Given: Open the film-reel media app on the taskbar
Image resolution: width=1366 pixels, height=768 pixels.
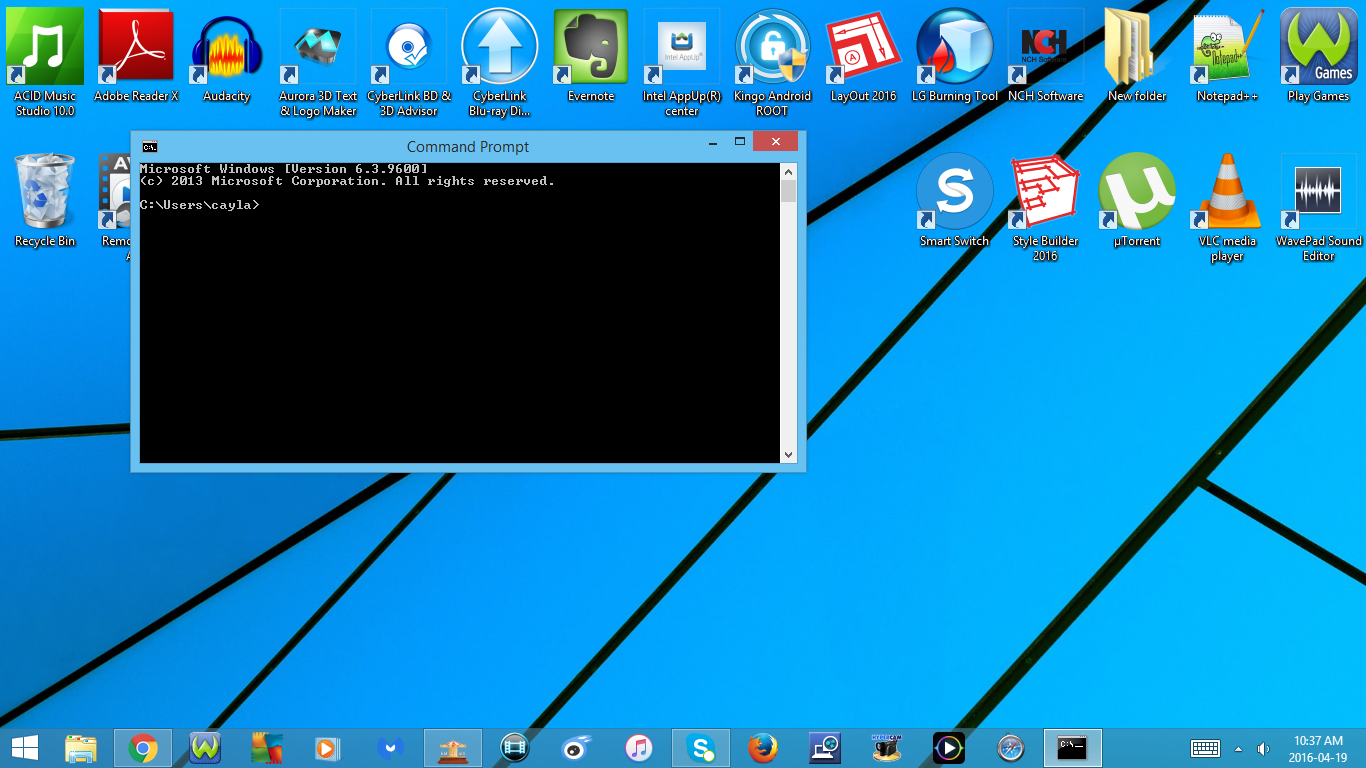Looking at the screenshot, I should (x=515, y=748).
